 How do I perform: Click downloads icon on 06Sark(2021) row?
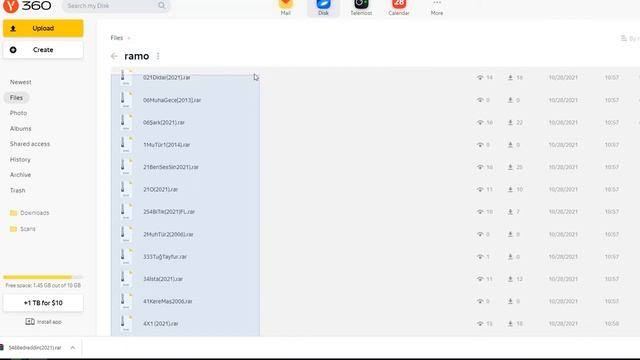coord(510,122)
